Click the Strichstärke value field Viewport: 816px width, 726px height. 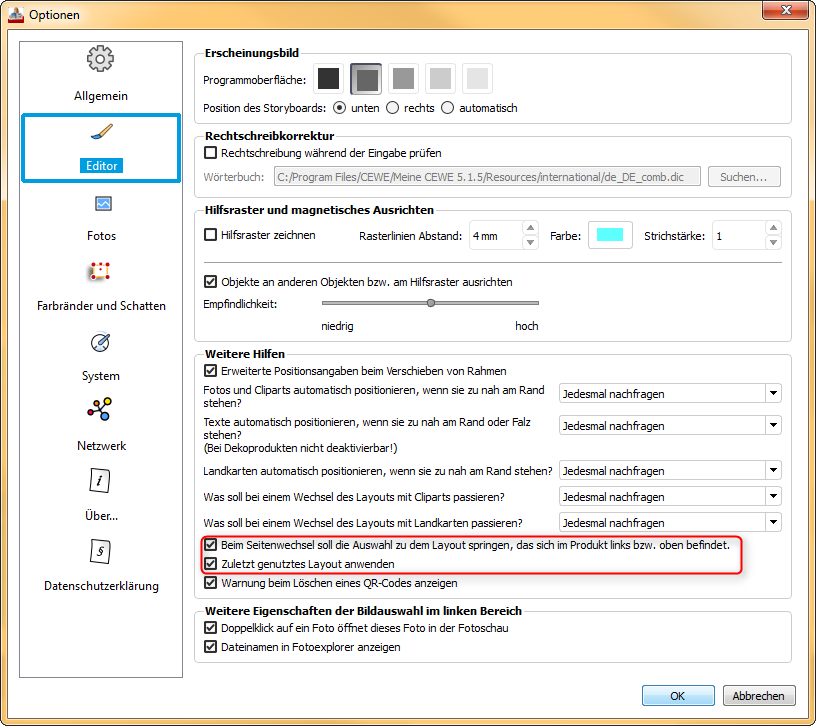pos(739,236)
